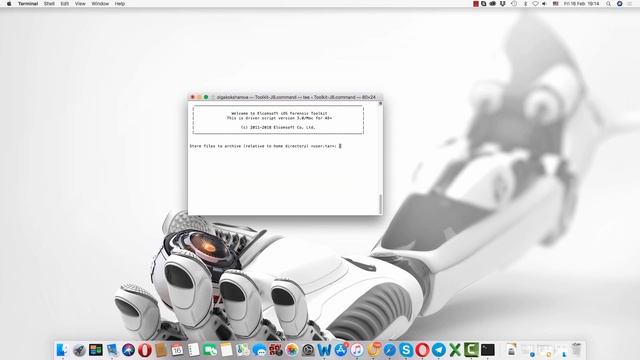Screen dimensions: 640x360
Task: Open the Edit menu
Action: click(x=64, y=4)
